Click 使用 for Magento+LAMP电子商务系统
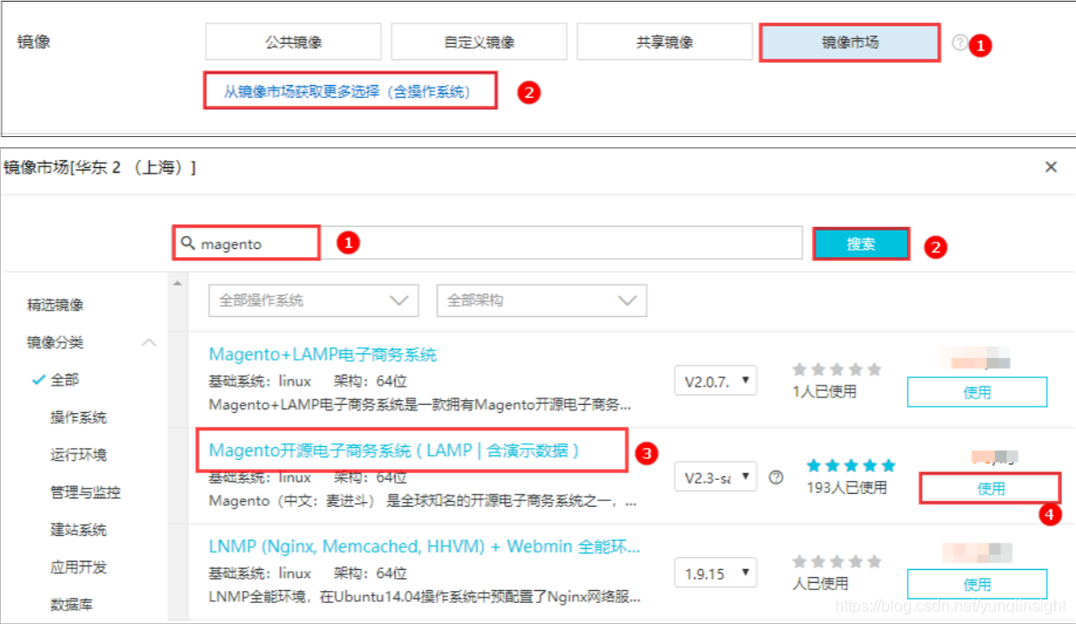Image resolution: width=1076 pixels, height=624 pixels. [x=976, y=392]
